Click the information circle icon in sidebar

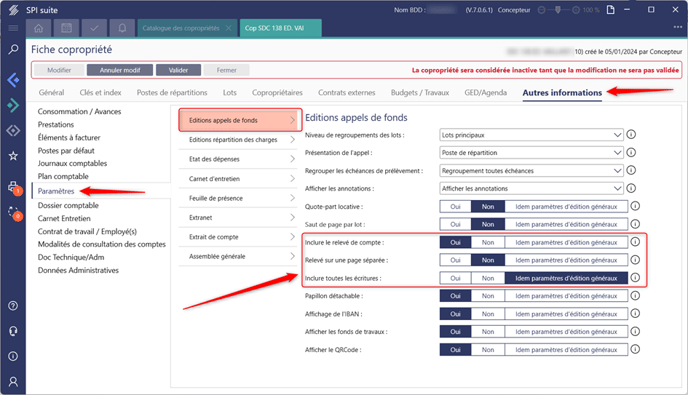13,356
